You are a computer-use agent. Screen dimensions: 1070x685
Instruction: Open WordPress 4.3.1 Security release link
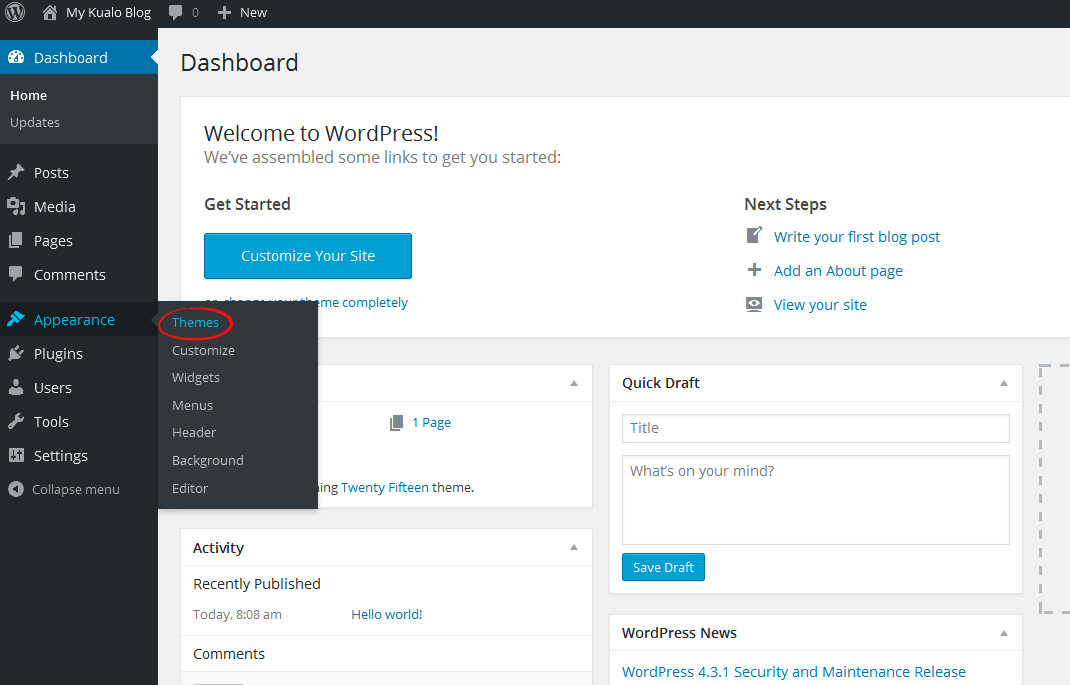pyautogui.click(x=794, y=671)
